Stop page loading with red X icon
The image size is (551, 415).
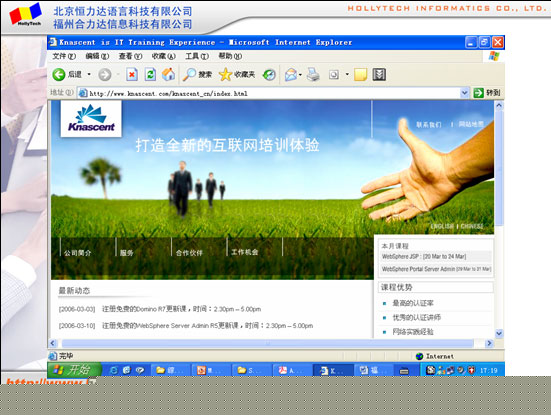pos(132,74)
